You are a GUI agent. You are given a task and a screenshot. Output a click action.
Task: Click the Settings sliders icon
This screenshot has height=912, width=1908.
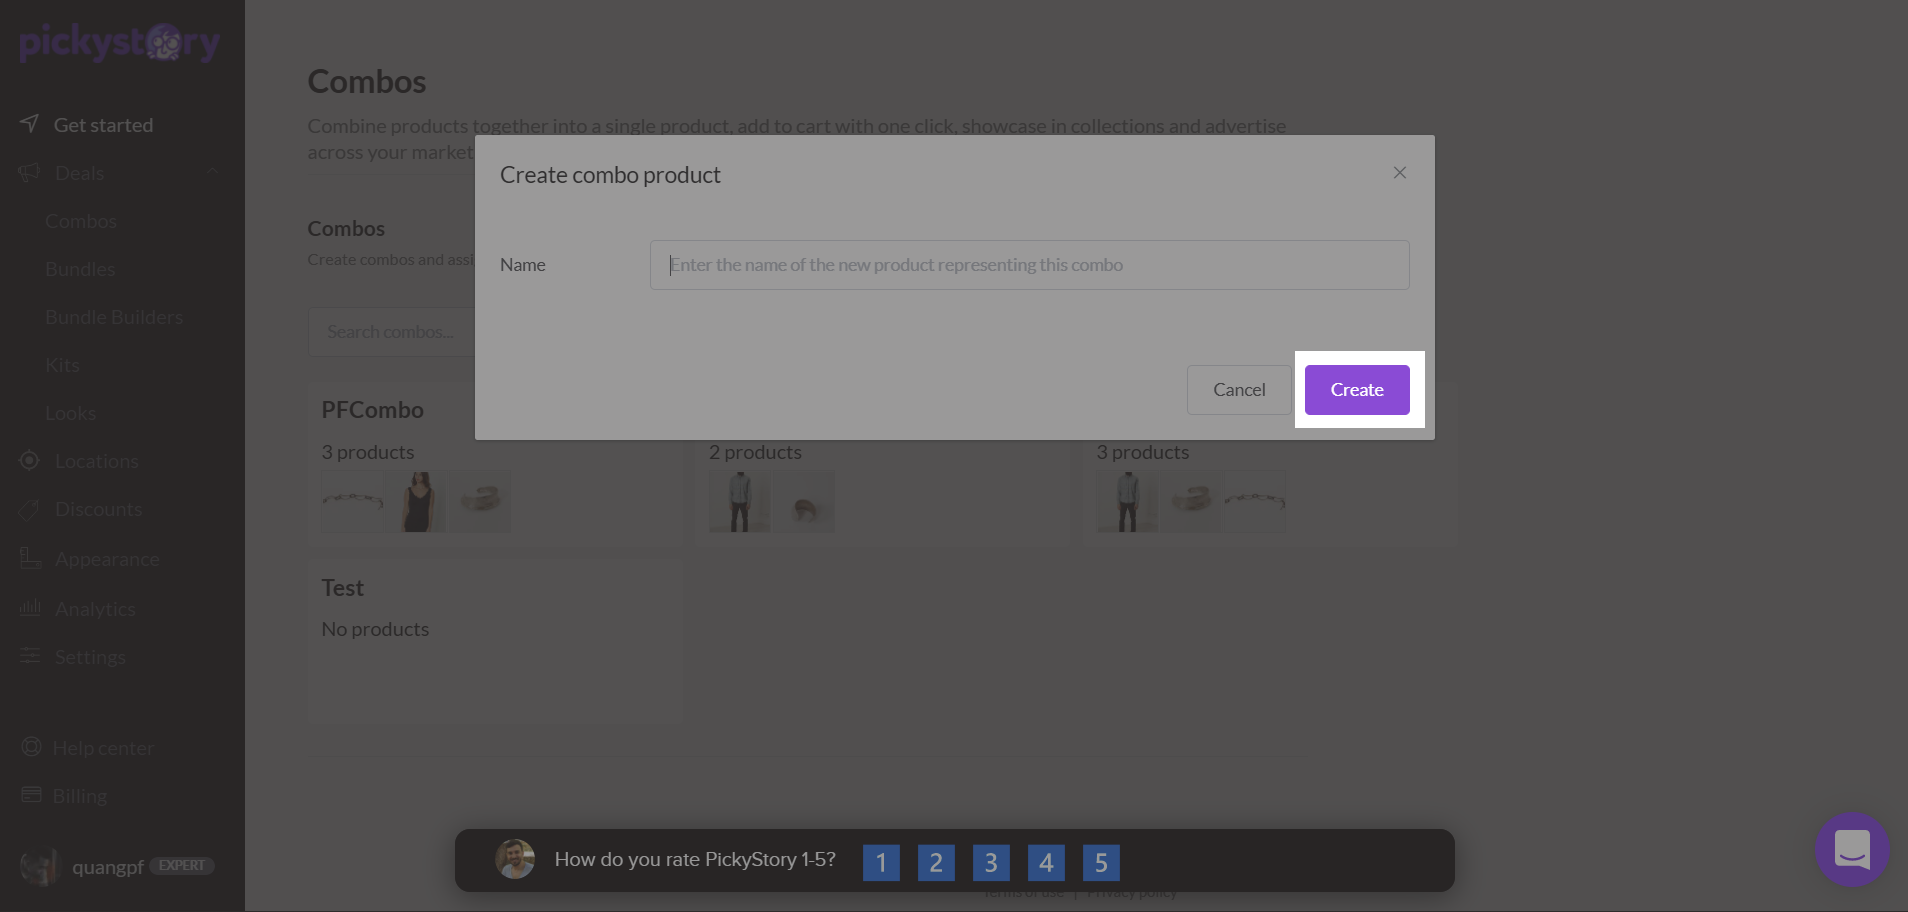coord(30,655)
